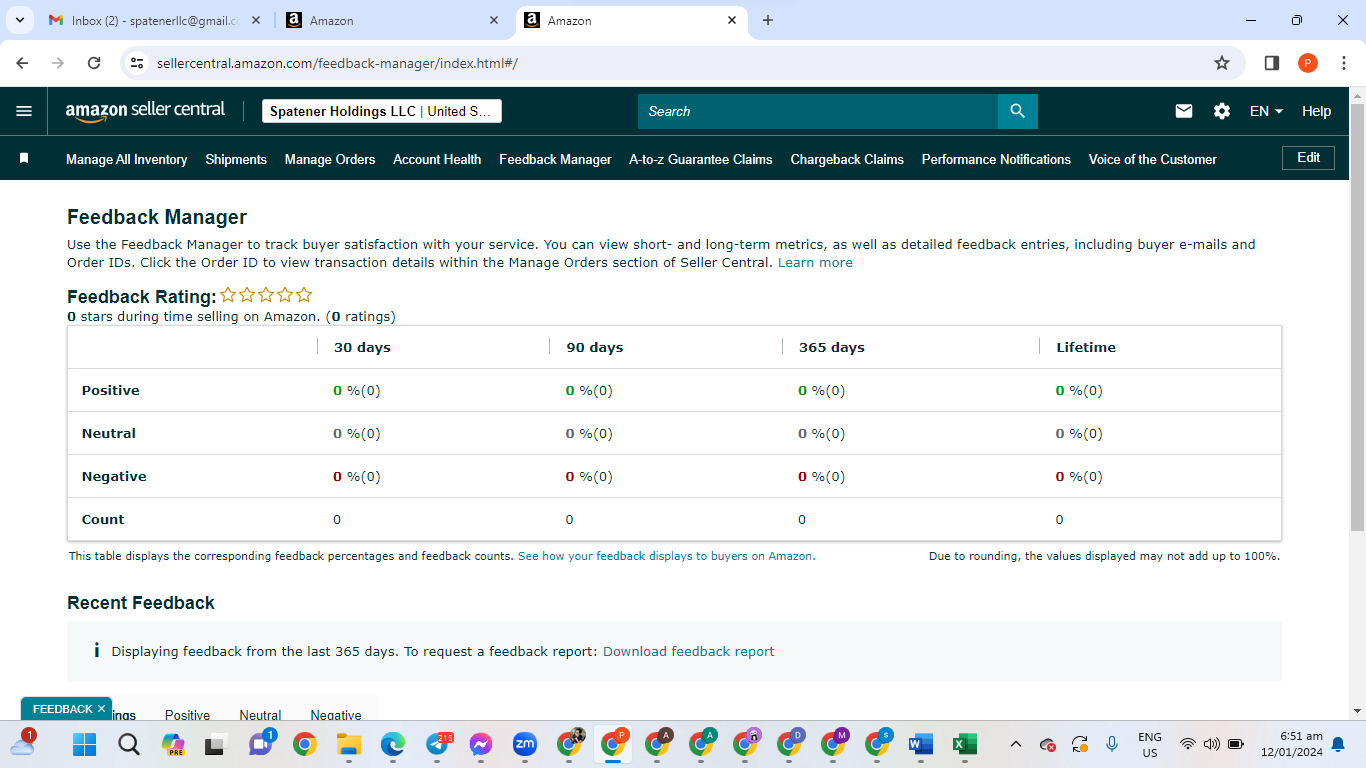This screenshot has width=1366, height=768.
Task: Open the Windows Start menu
Action: pyautogui.click(x=84, y=744)
